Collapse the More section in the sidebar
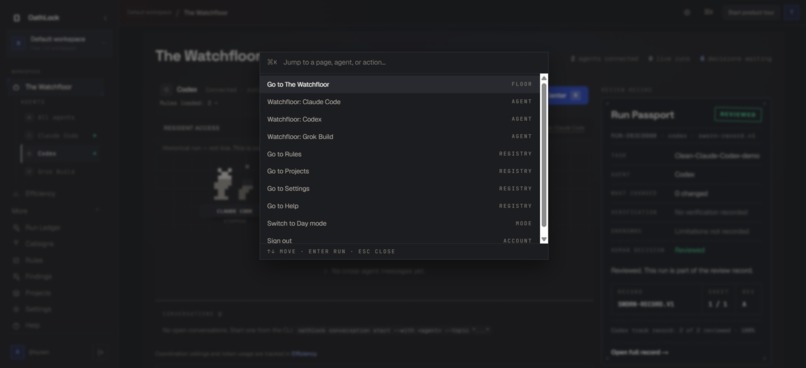Viewport: 806px width, 368px height. [x=97, y=211]
